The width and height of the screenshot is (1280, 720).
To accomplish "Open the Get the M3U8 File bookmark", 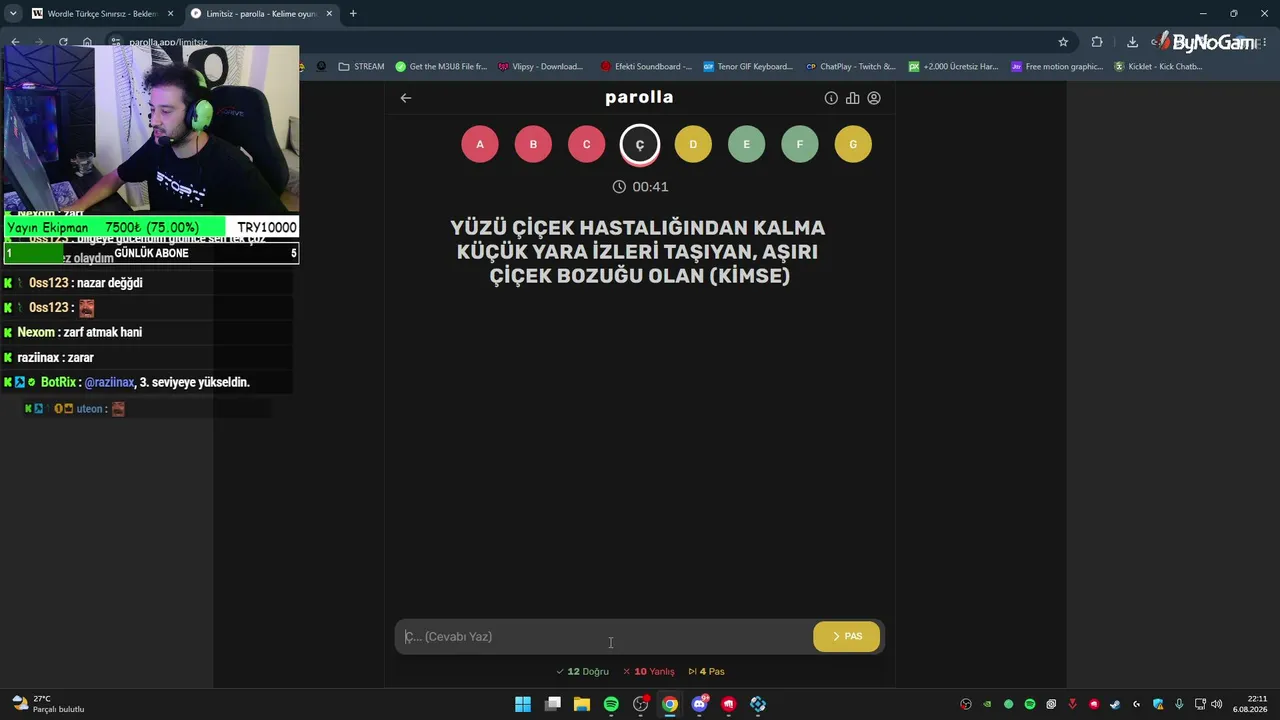I will [x=441, y=67].
